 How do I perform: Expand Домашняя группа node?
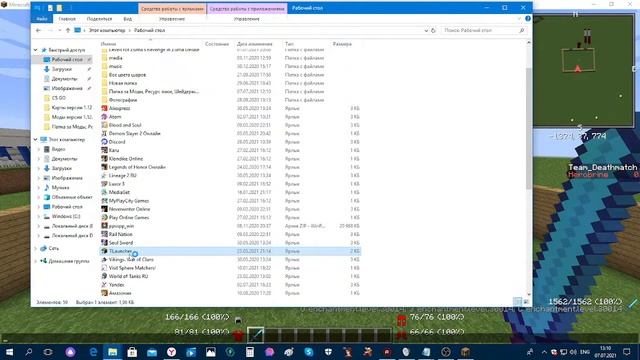[x=36, y=261]
